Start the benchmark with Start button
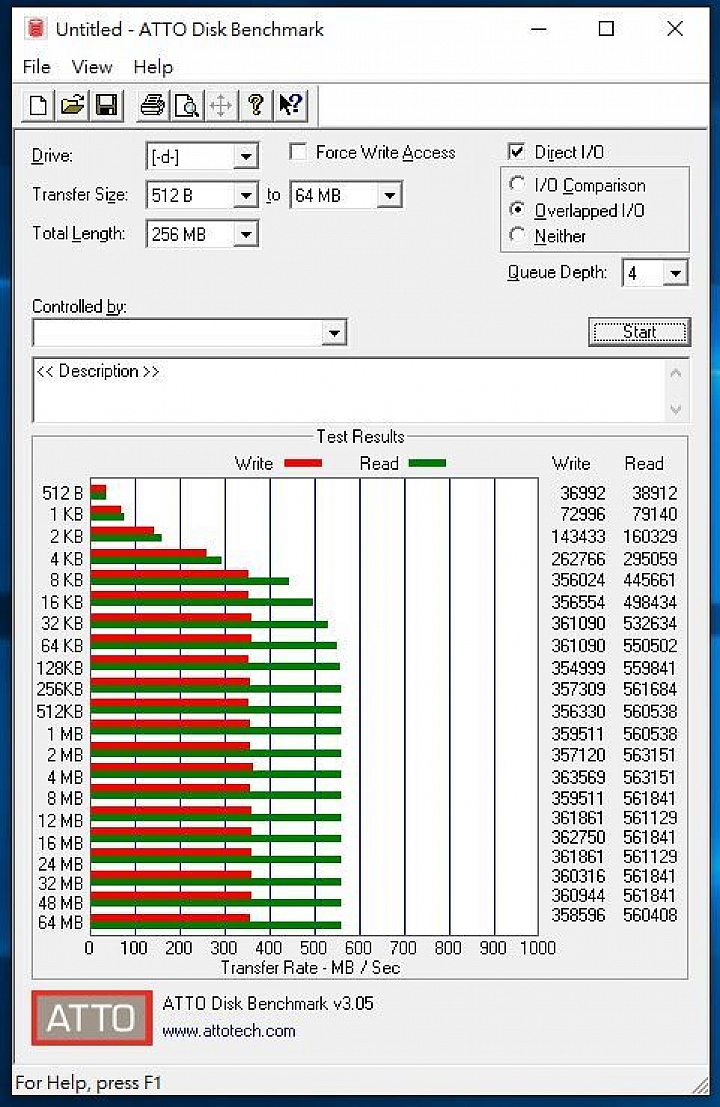Screen dimensions: 720x1107 pos(640,332)
